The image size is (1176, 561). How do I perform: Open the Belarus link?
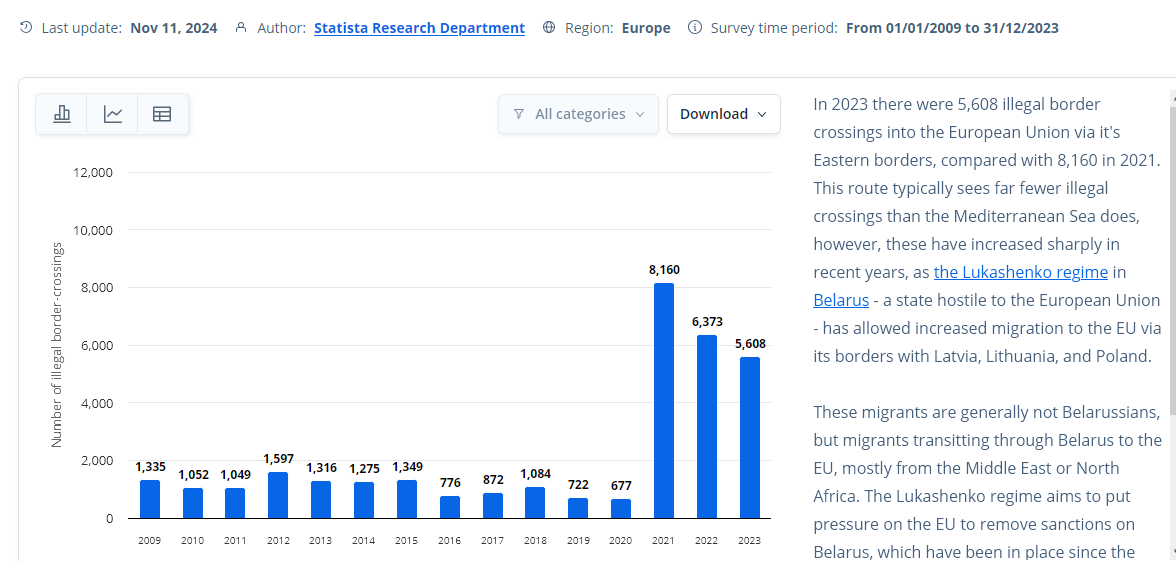[x=841, y=300]
